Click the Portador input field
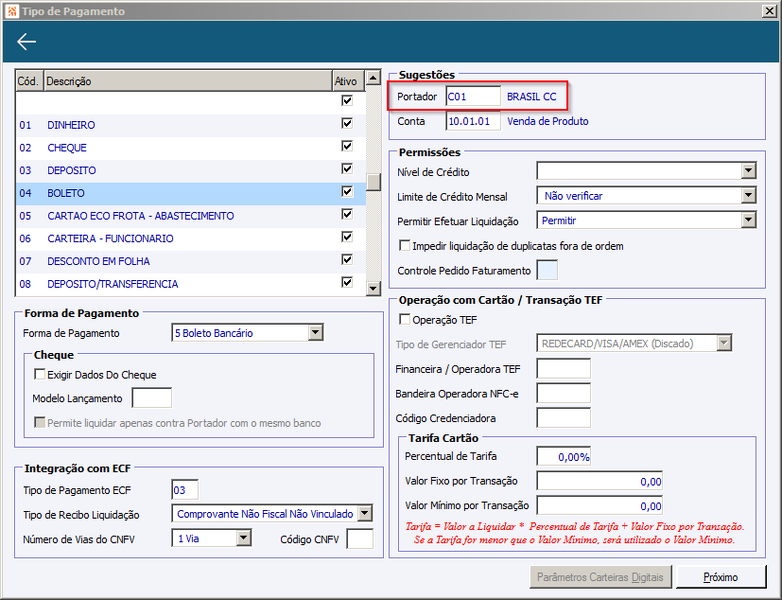This screenshot has height=600, width=782. (x=473, y=96)
